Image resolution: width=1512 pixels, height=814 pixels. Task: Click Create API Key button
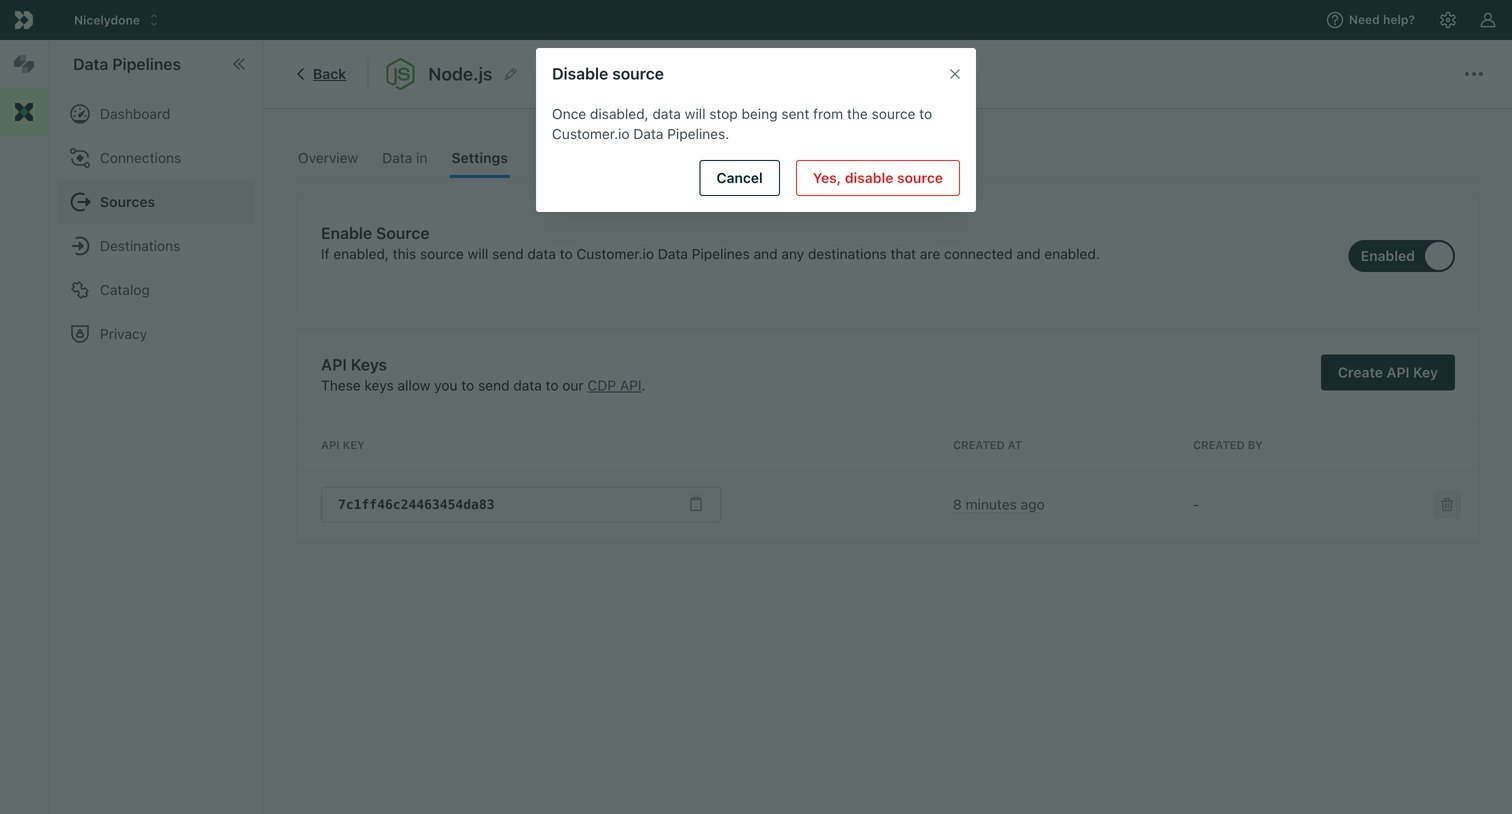(1388, 373)
